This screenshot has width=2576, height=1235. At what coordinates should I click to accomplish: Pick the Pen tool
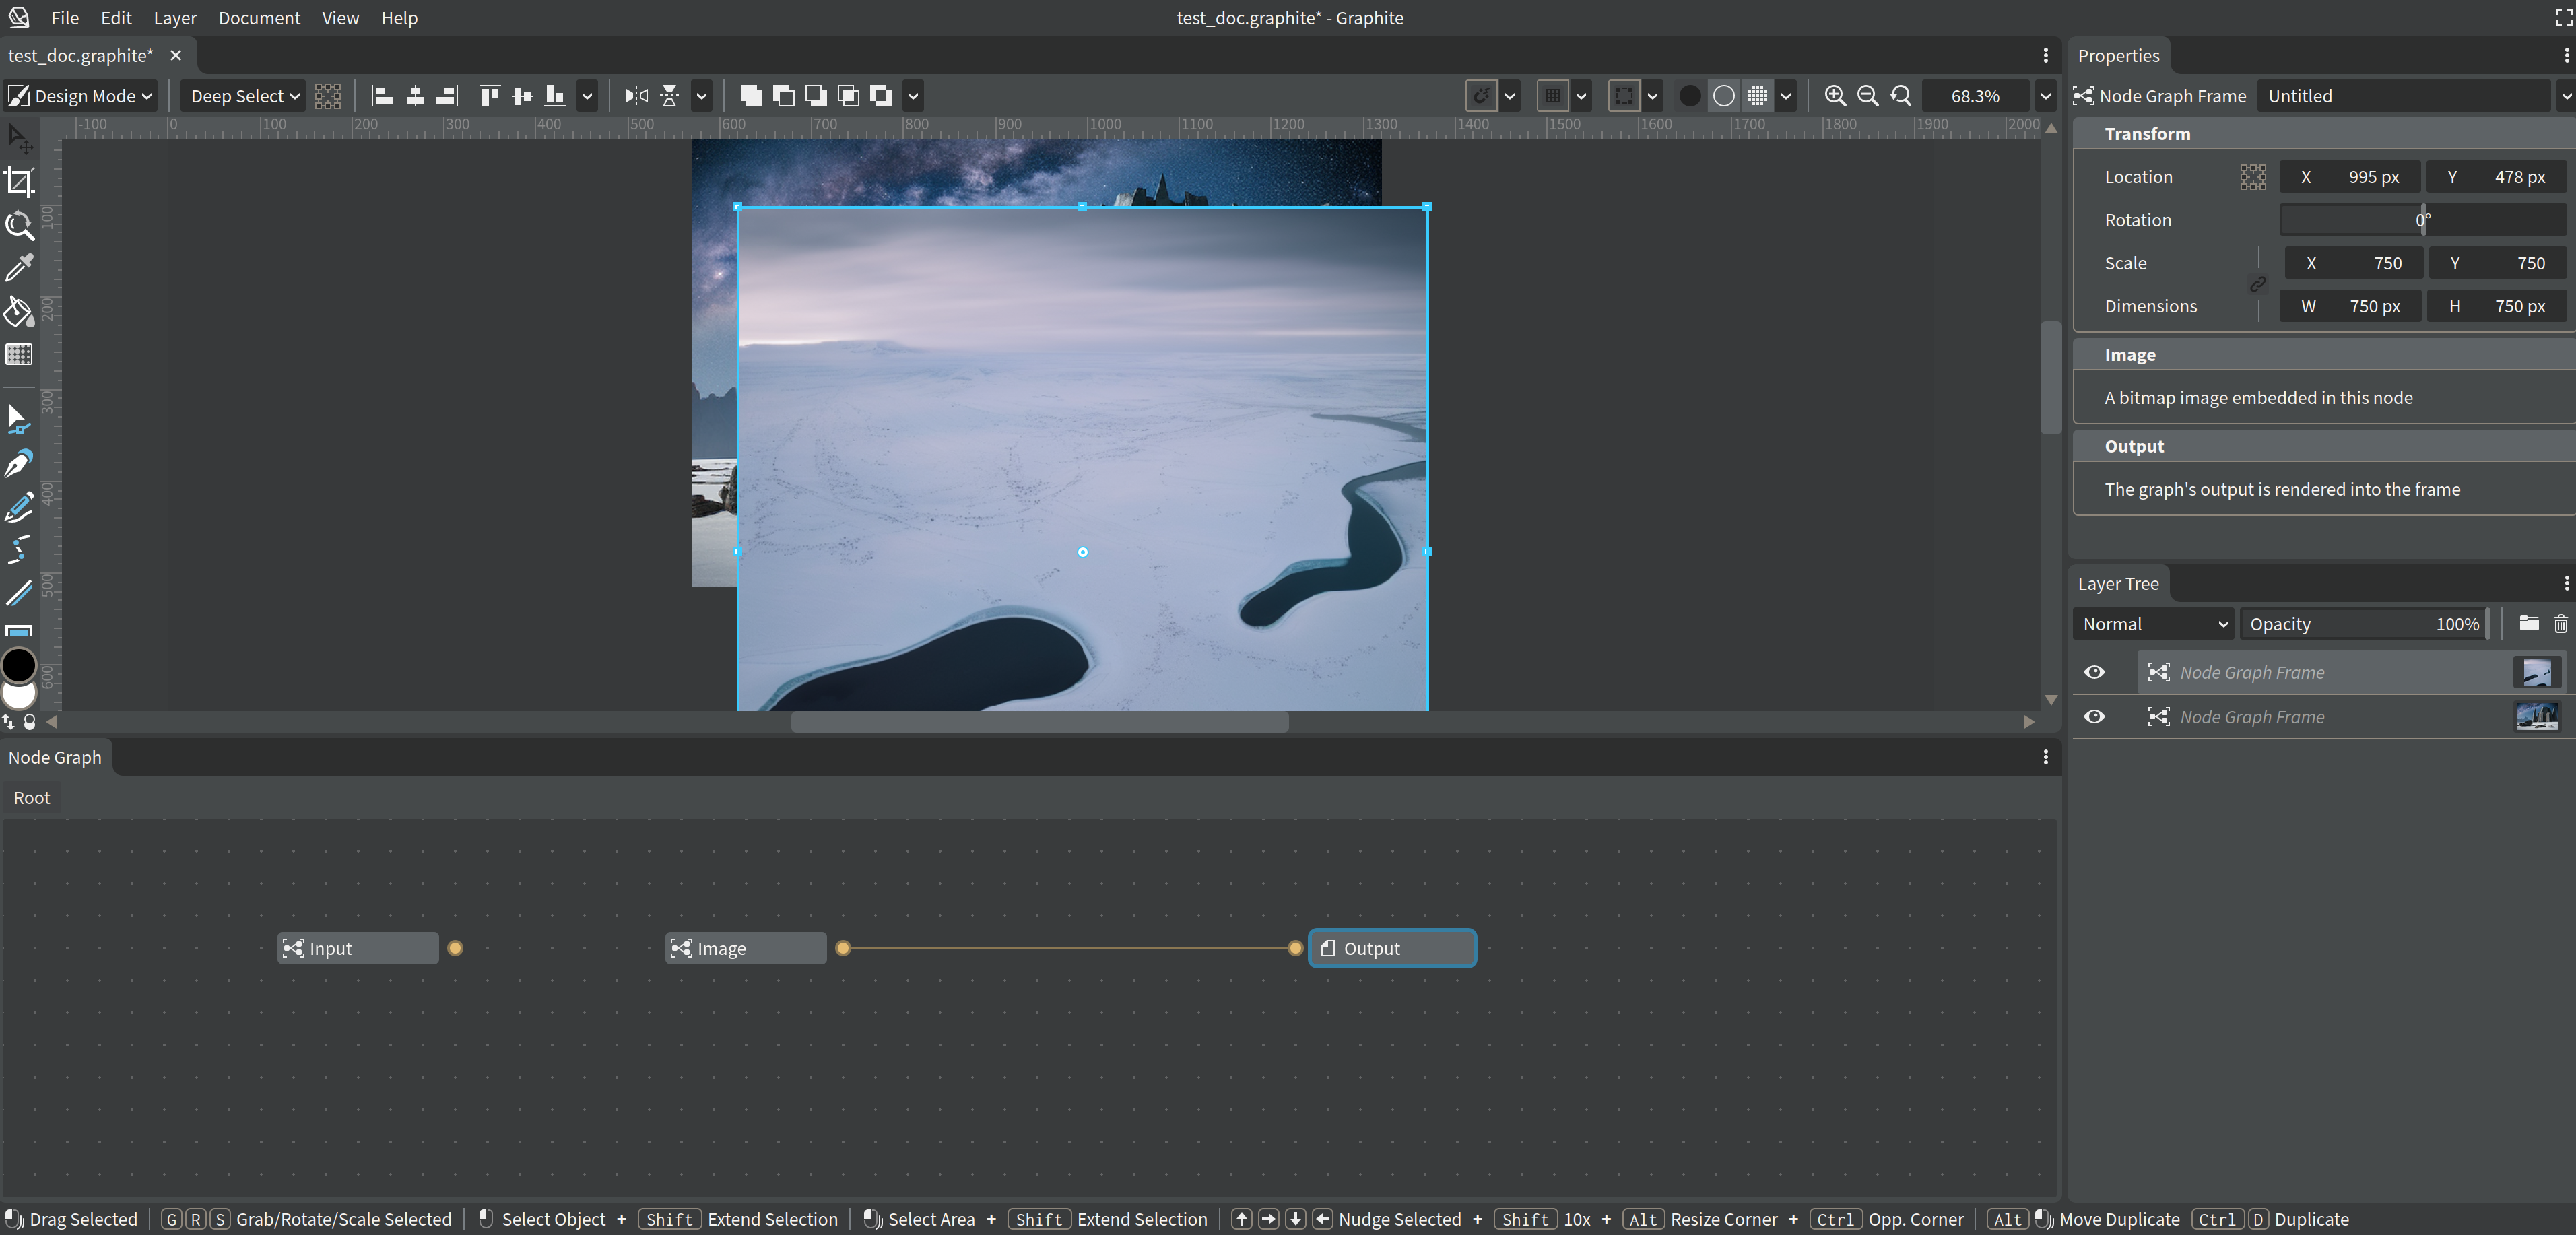20,462
